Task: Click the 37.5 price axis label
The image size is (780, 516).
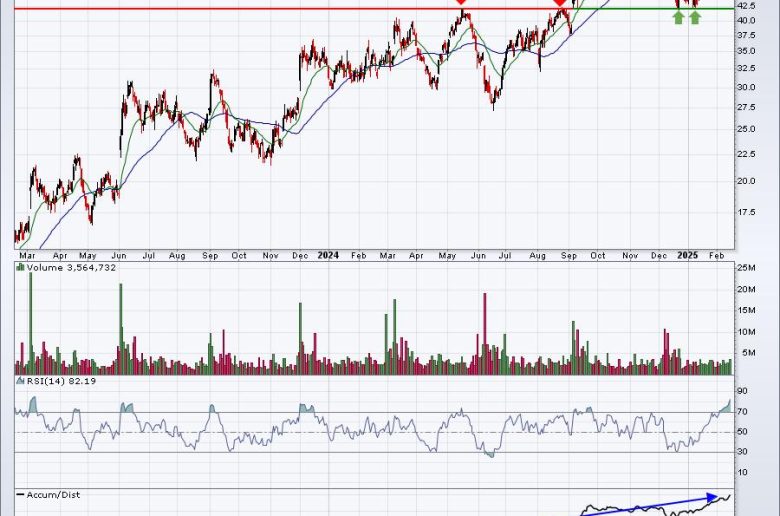Action: click(747, 35)
